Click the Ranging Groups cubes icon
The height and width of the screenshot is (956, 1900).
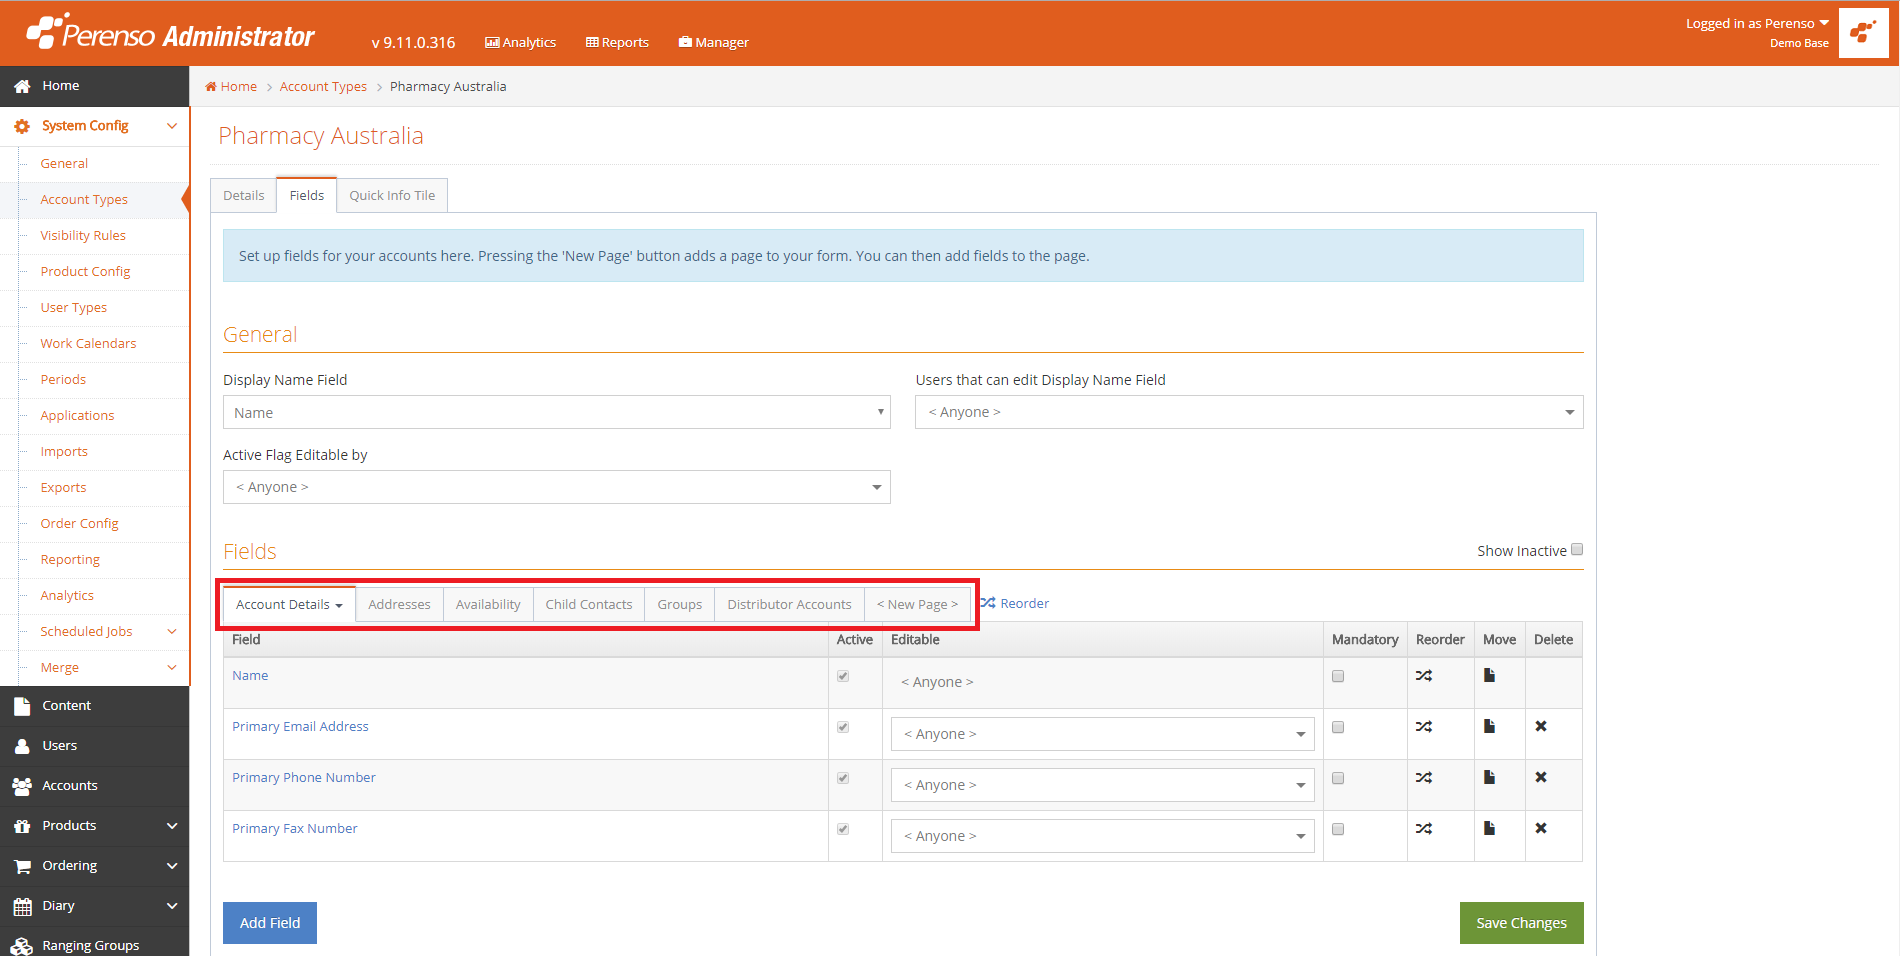(22, 946)
